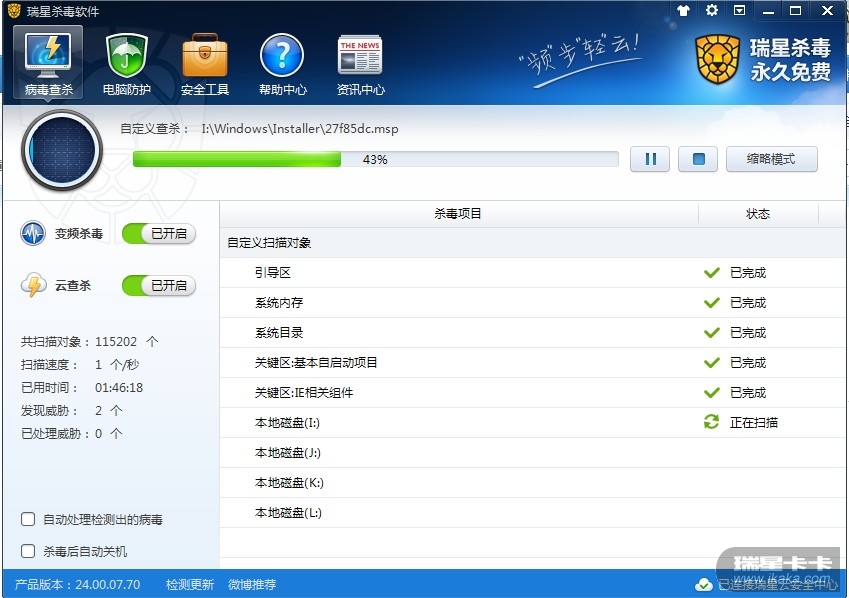Click the green checkmark beside 引导区

(x=711, y=272)
